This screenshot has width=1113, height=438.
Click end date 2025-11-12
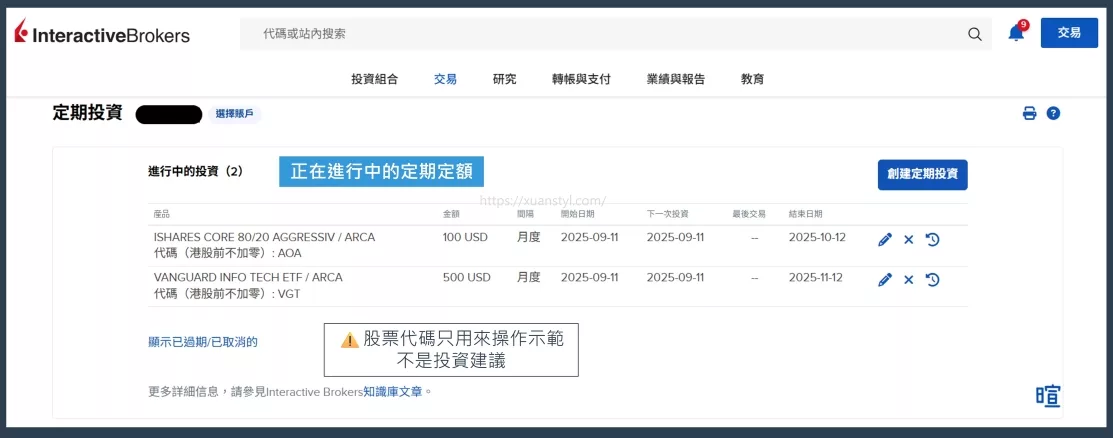pos(816,277)
